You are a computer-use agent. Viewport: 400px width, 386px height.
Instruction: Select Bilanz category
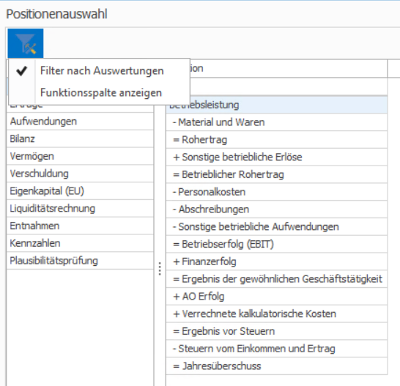pyautogui.click(x=80, y=139)
